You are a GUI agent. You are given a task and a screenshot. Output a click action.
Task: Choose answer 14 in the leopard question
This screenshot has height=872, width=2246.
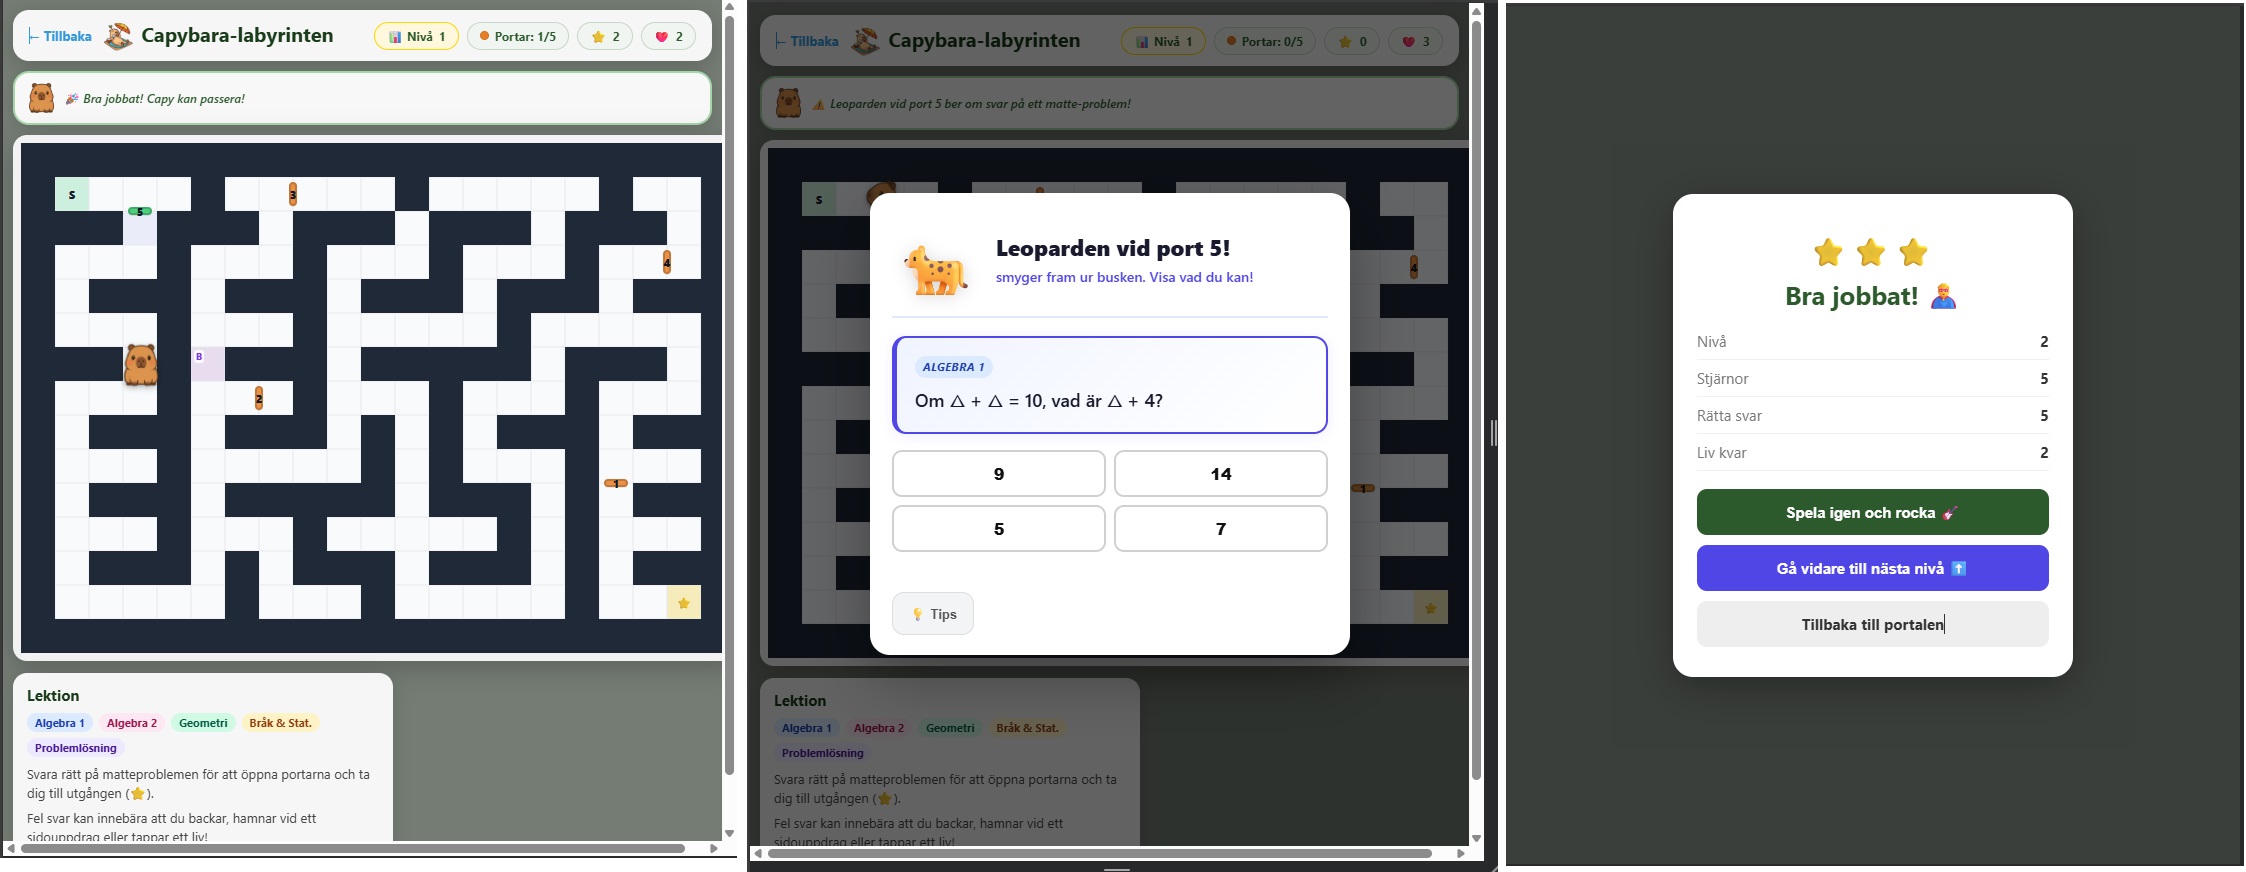click(1221, 474)
